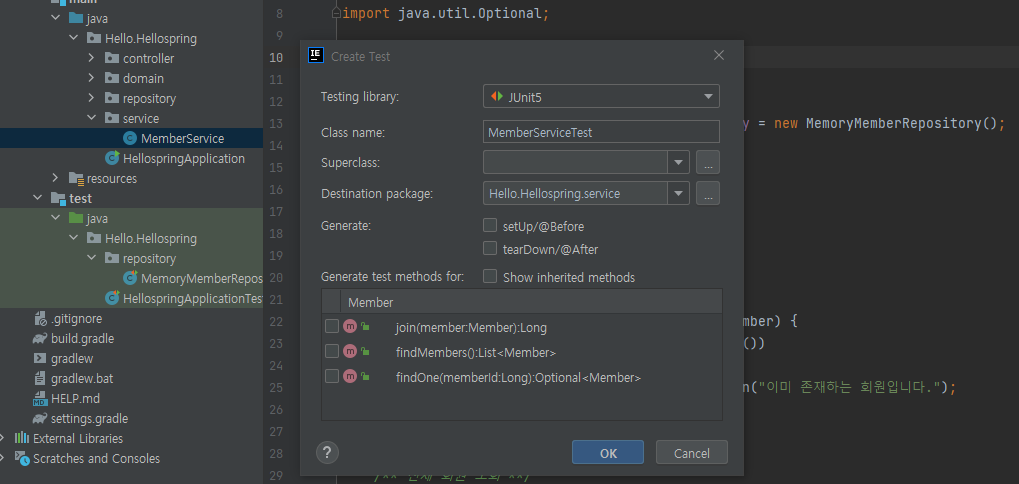Click line number 10 in the gutter
The width and height of the screenshot is (1019, 484).
click(x=276, y=57)
